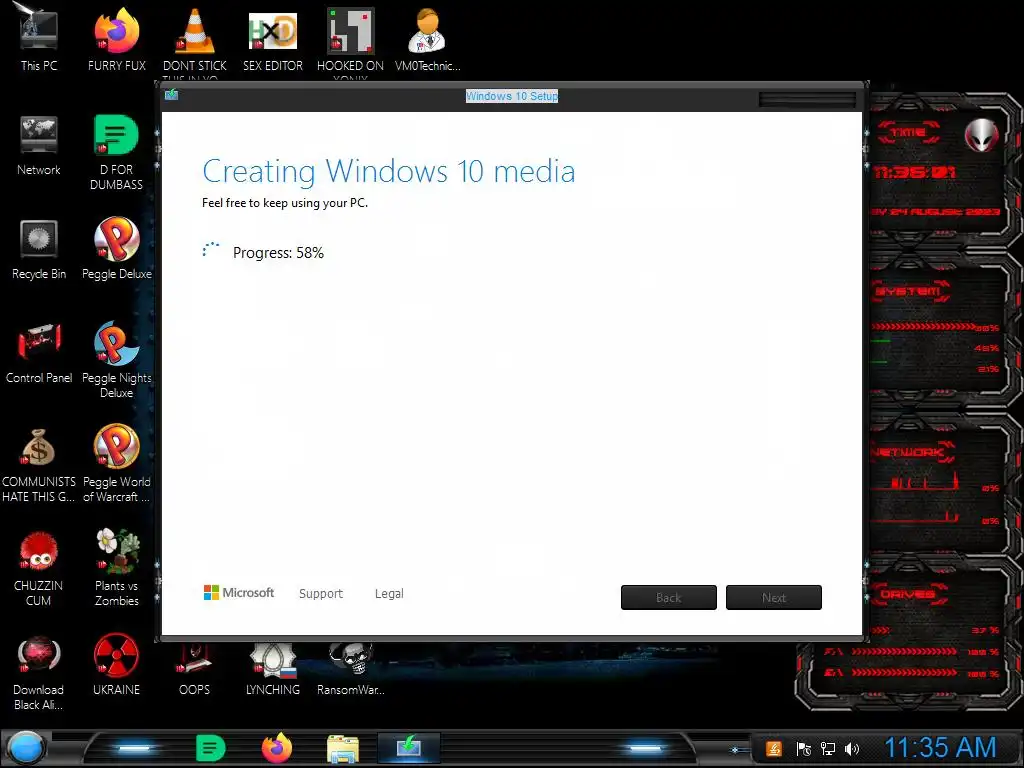Click the Creating Windows 10 media heading
The image size is (1024, 768).
pyautogui.click(x=389, y=172)
